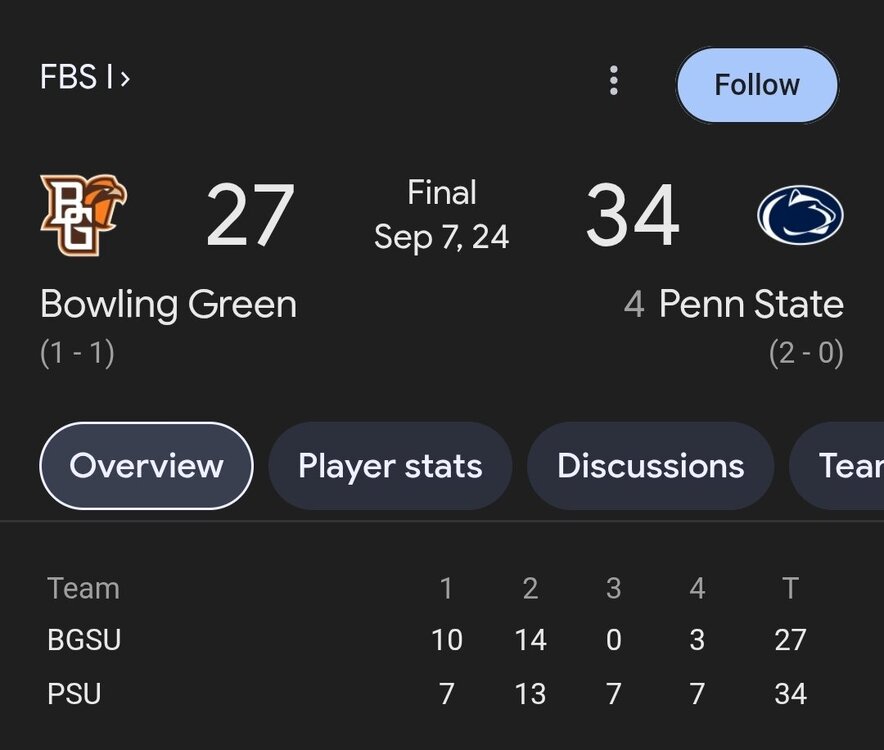Click Bowling Green's score of 27
The width and height of the screenshot is (884, 750).
pos(250,216)
